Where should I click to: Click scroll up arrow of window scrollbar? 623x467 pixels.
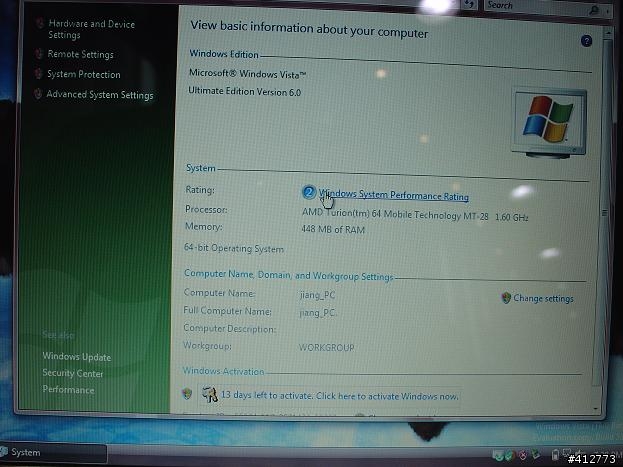(608, 34)
